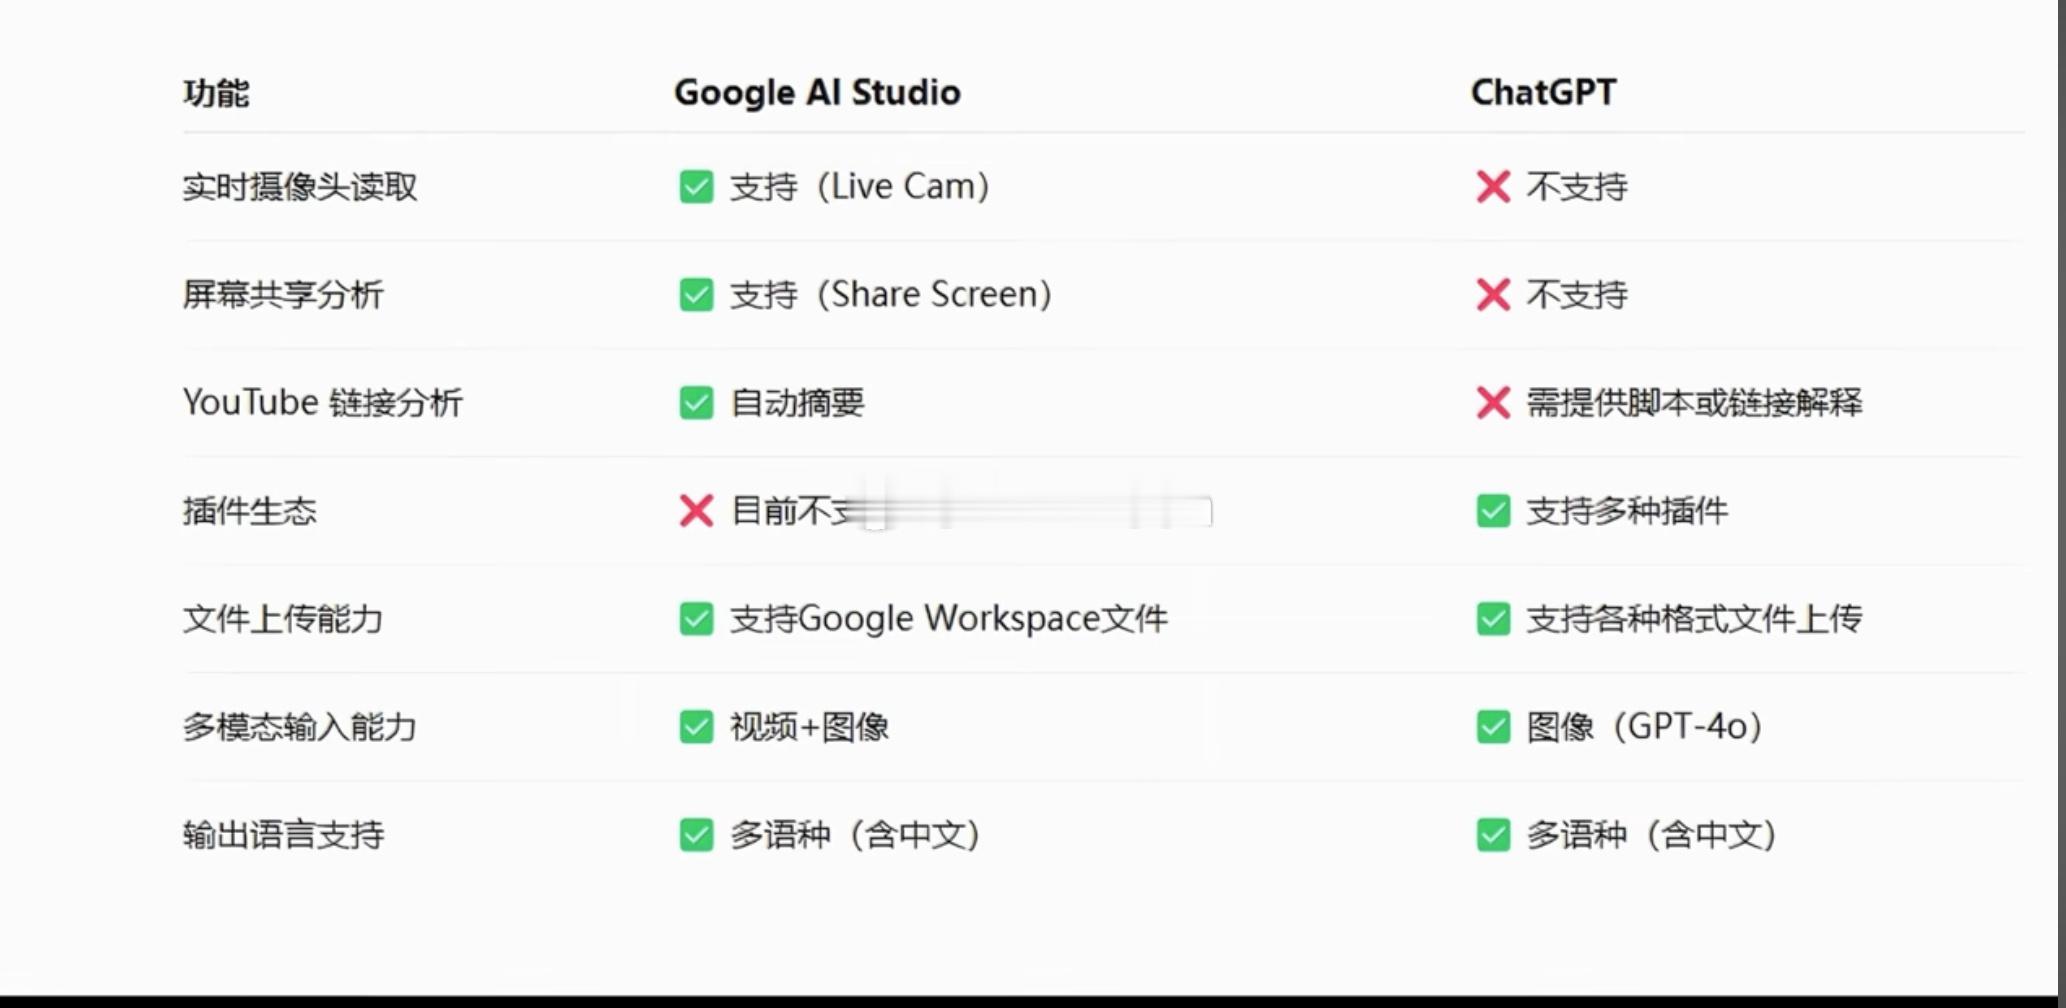Click the 多模态输入能力 row label
The height and width of the screenshot is (1008, 2066).
(x=299, y=726)
